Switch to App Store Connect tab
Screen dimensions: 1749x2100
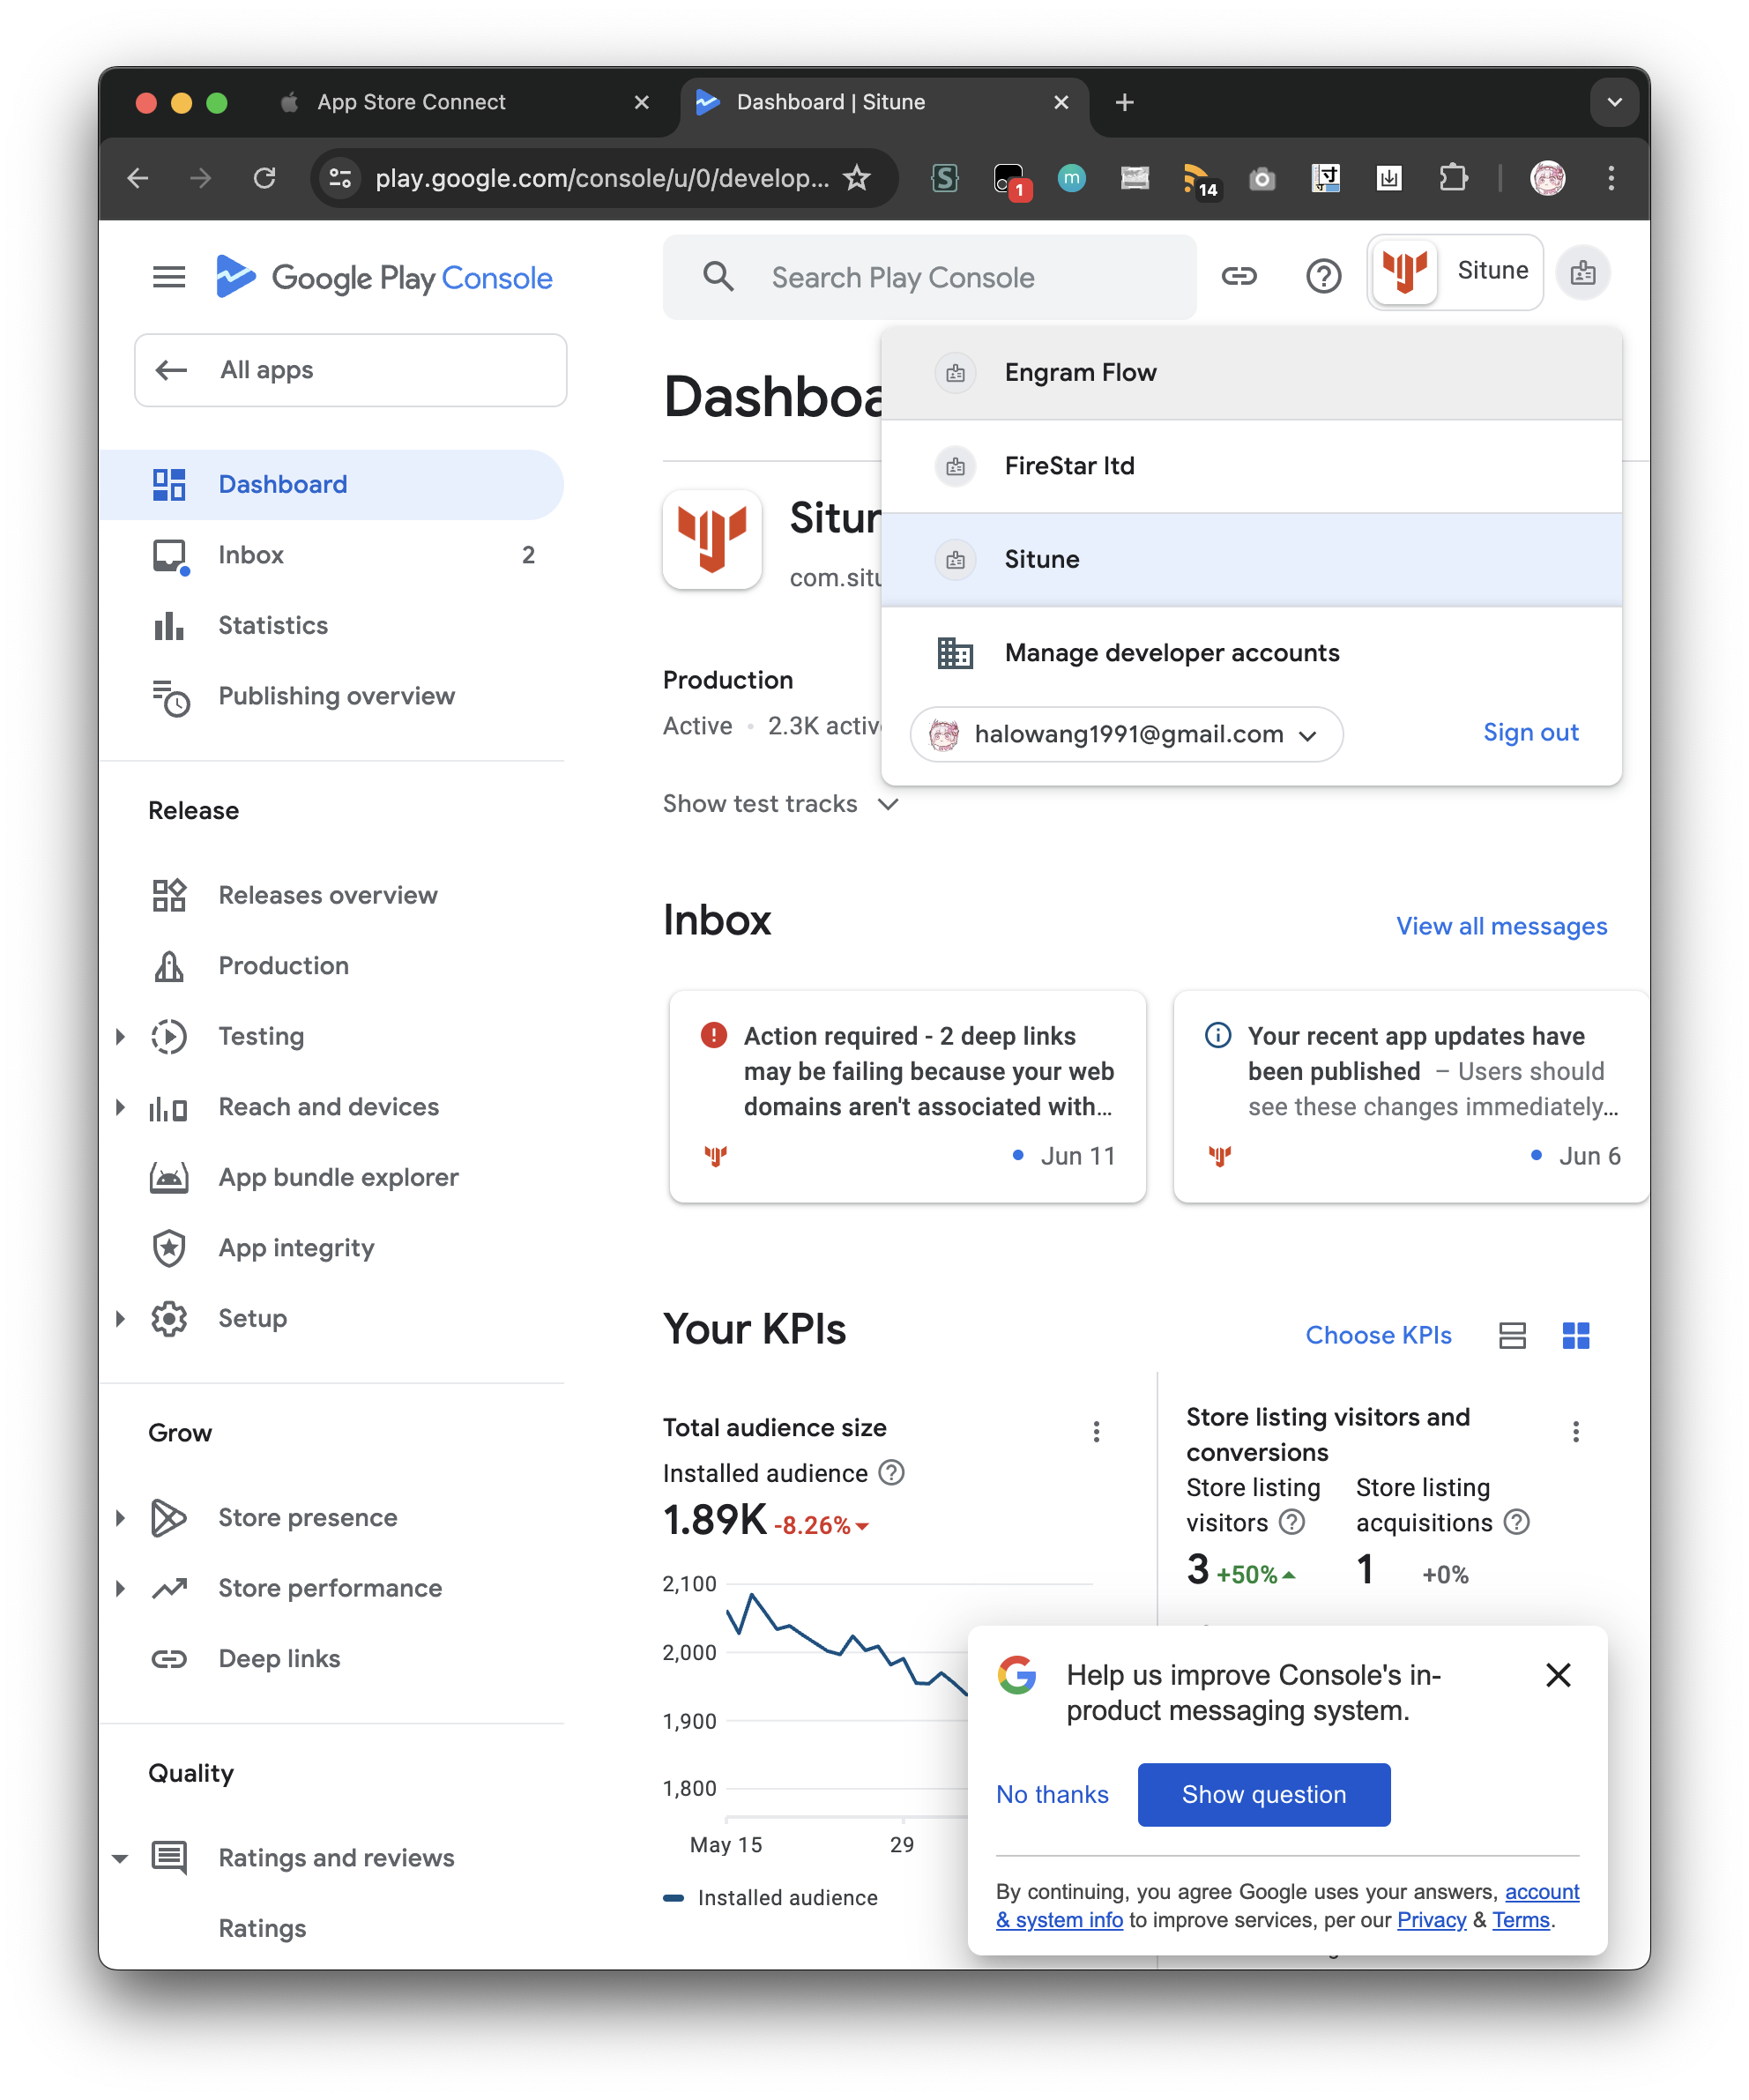point(464,102)
